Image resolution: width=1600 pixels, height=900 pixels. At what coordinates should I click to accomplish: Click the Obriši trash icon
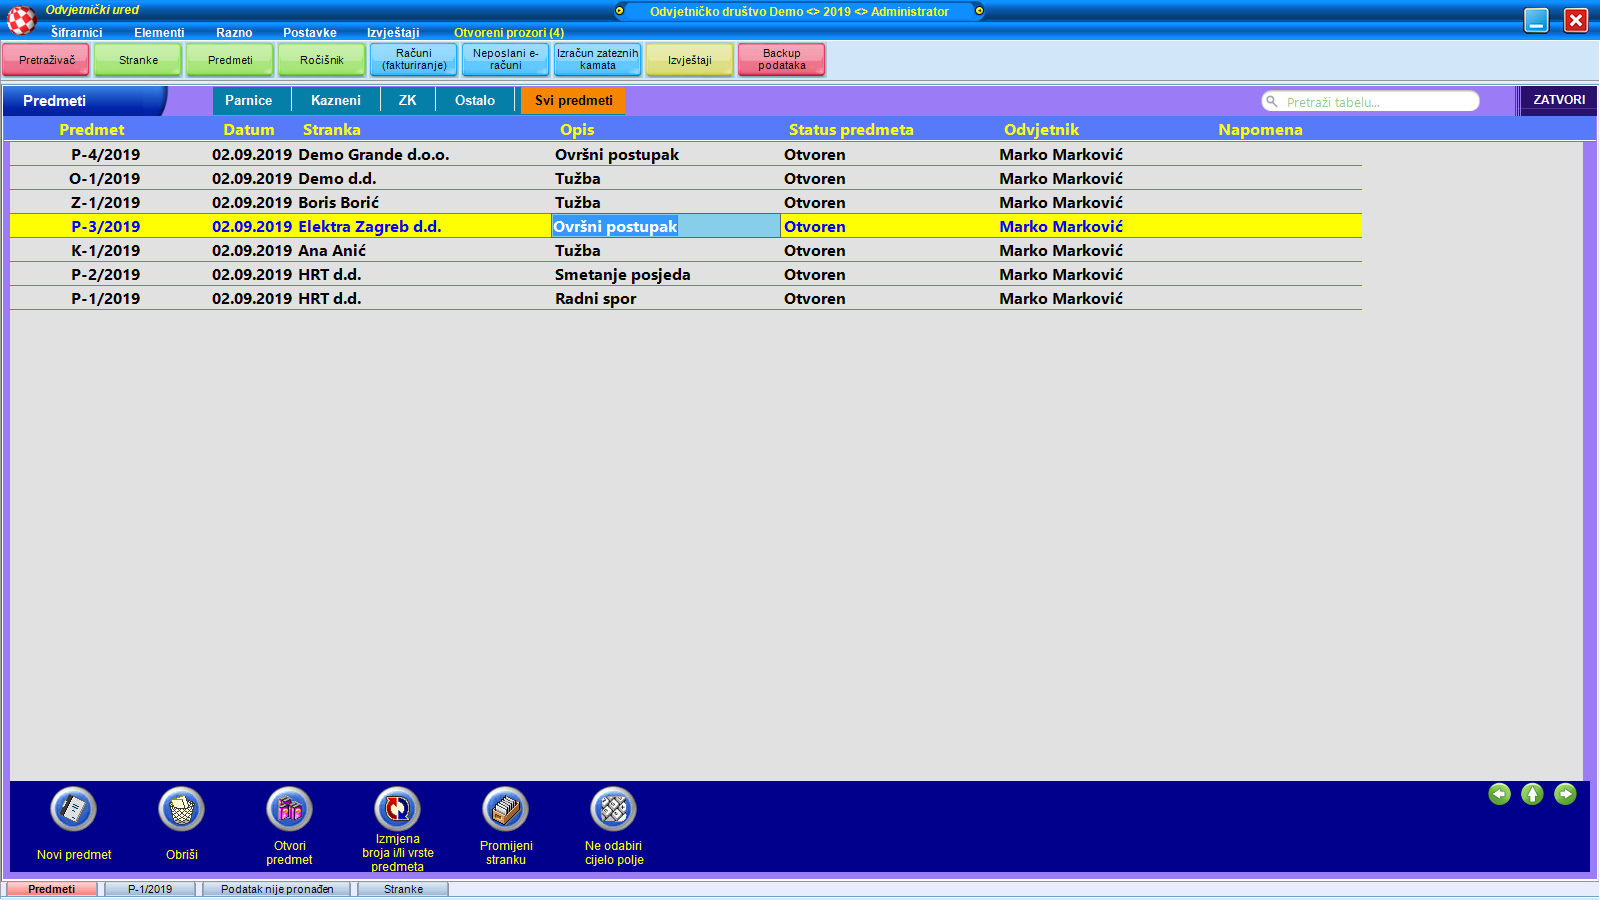coord(181,809)
